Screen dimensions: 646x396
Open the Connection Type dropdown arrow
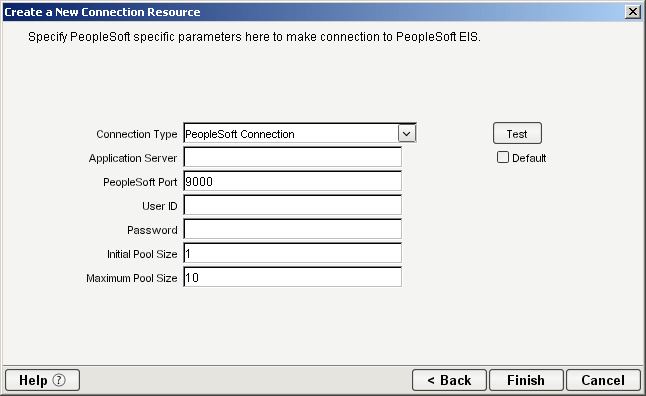point(407,134)
